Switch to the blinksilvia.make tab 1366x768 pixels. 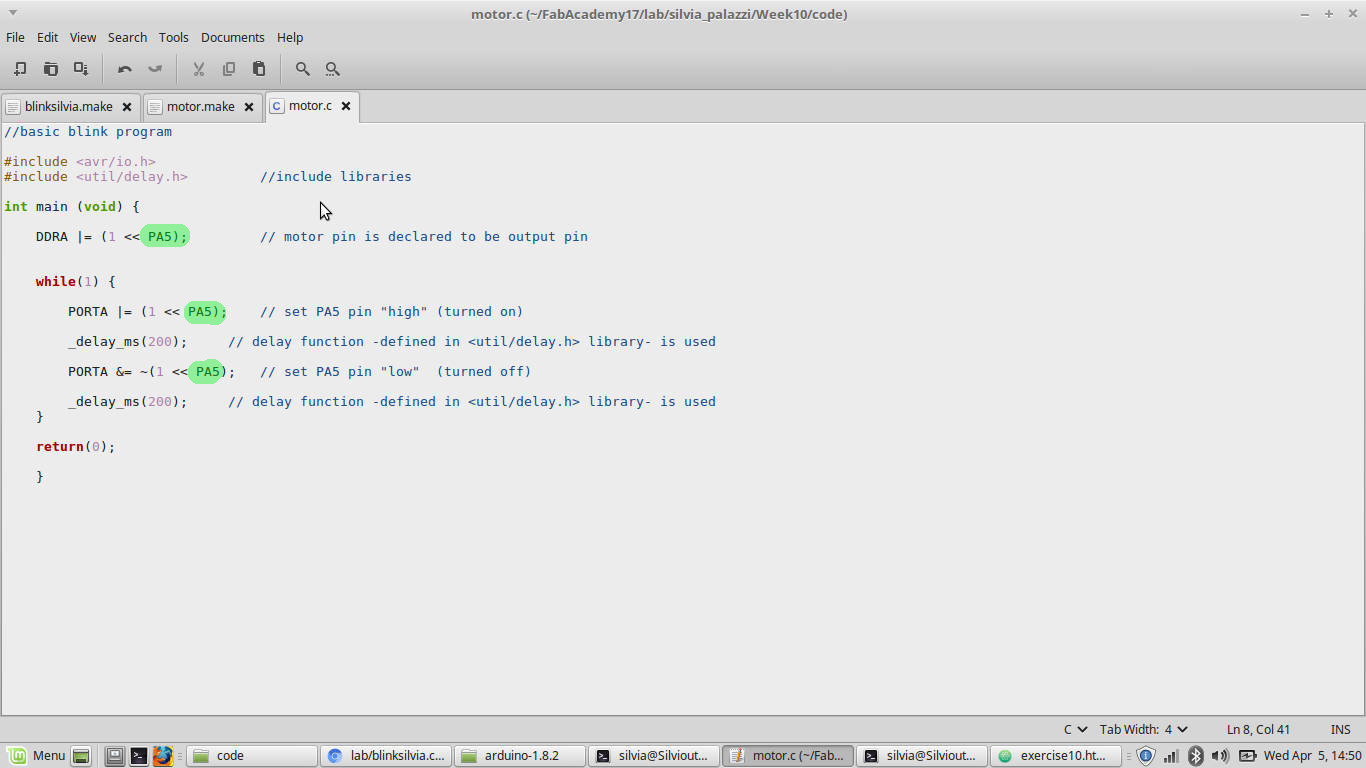pos(68,106)
